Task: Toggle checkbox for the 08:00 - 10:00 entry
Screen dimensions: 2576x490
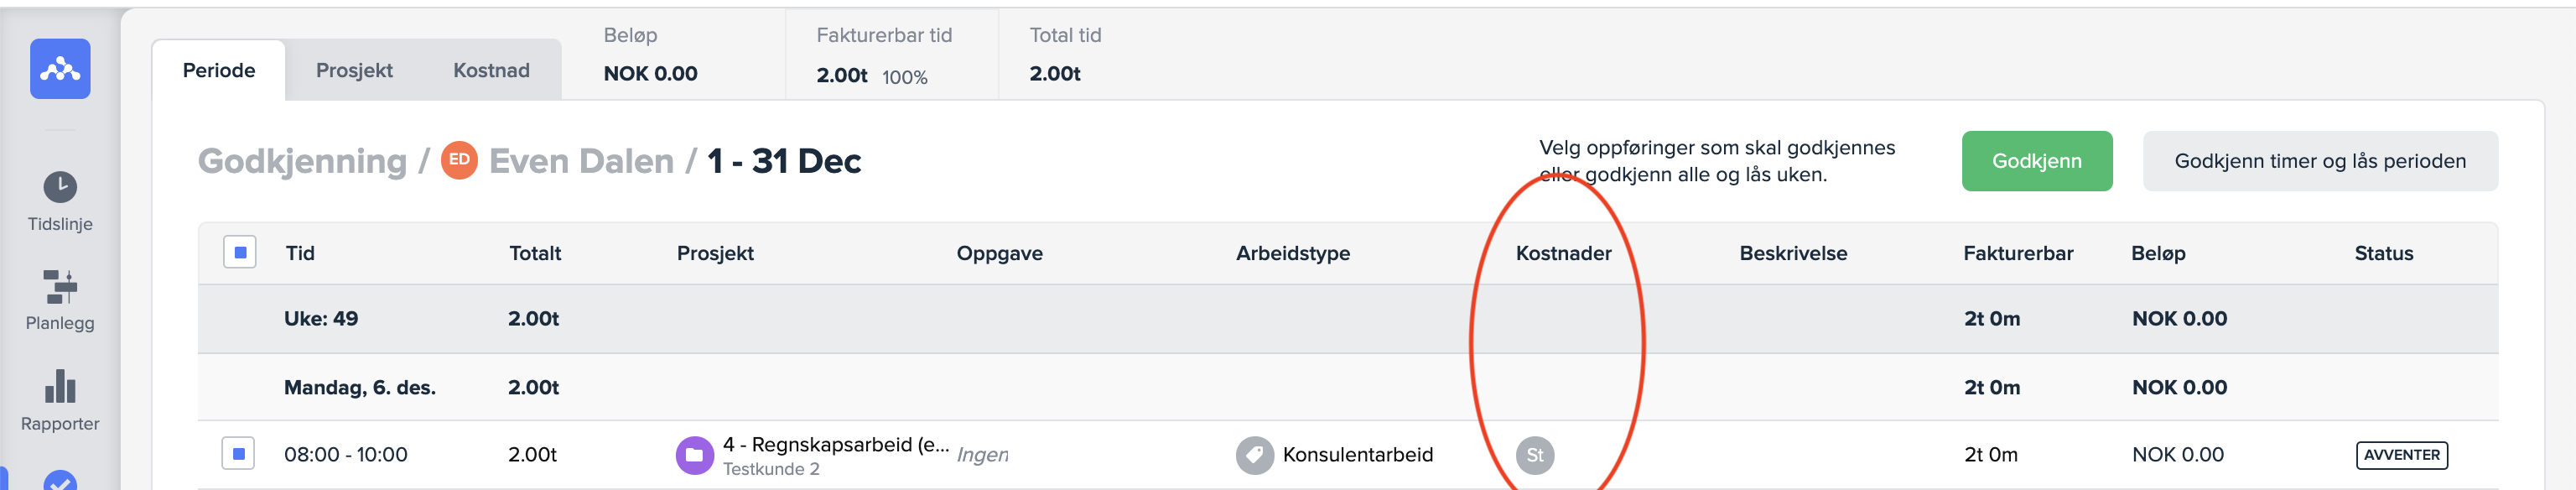Action: 238,454
